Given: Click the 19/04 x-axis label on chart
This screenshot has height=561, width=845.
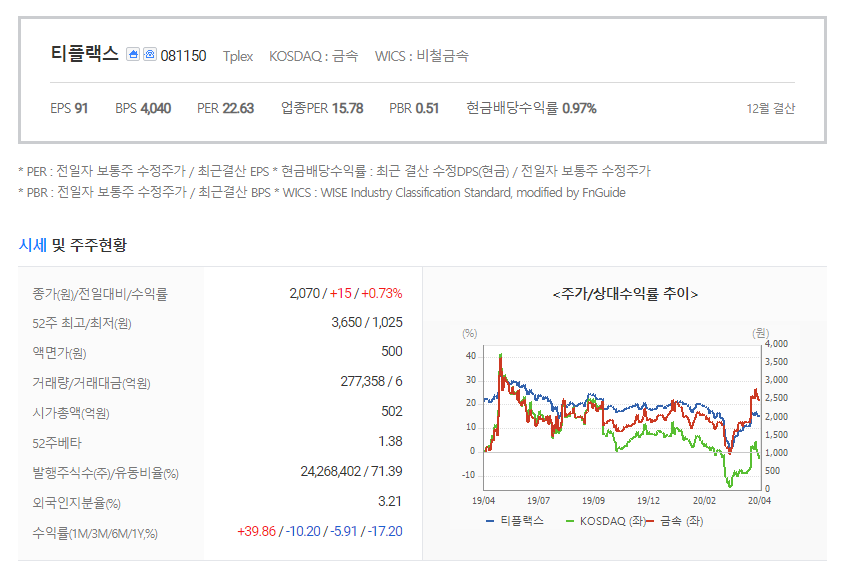Looking at the screenshot, I should [x=483, y=501].
